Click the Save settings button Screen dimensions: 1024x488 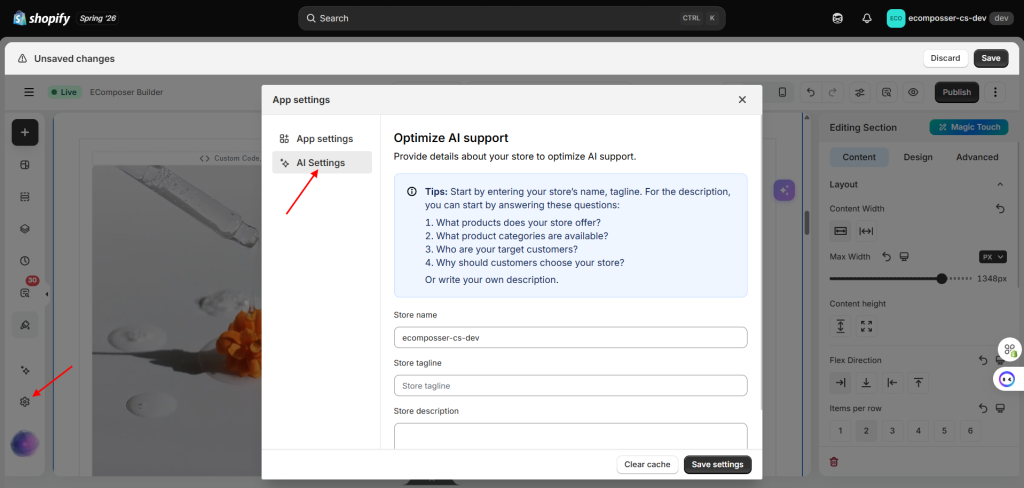pyautogui.click(x=718, y=464)
